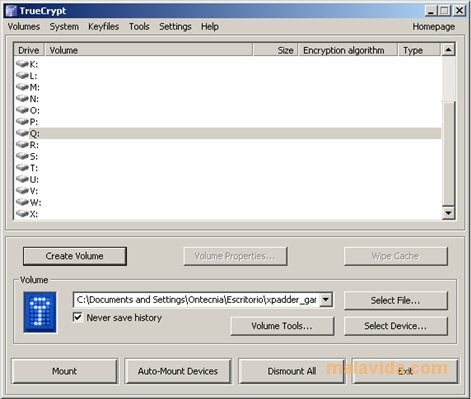Screen dimensions: 471x399
Task: Click the N: drive icon
Action: (x=22, y=98)
